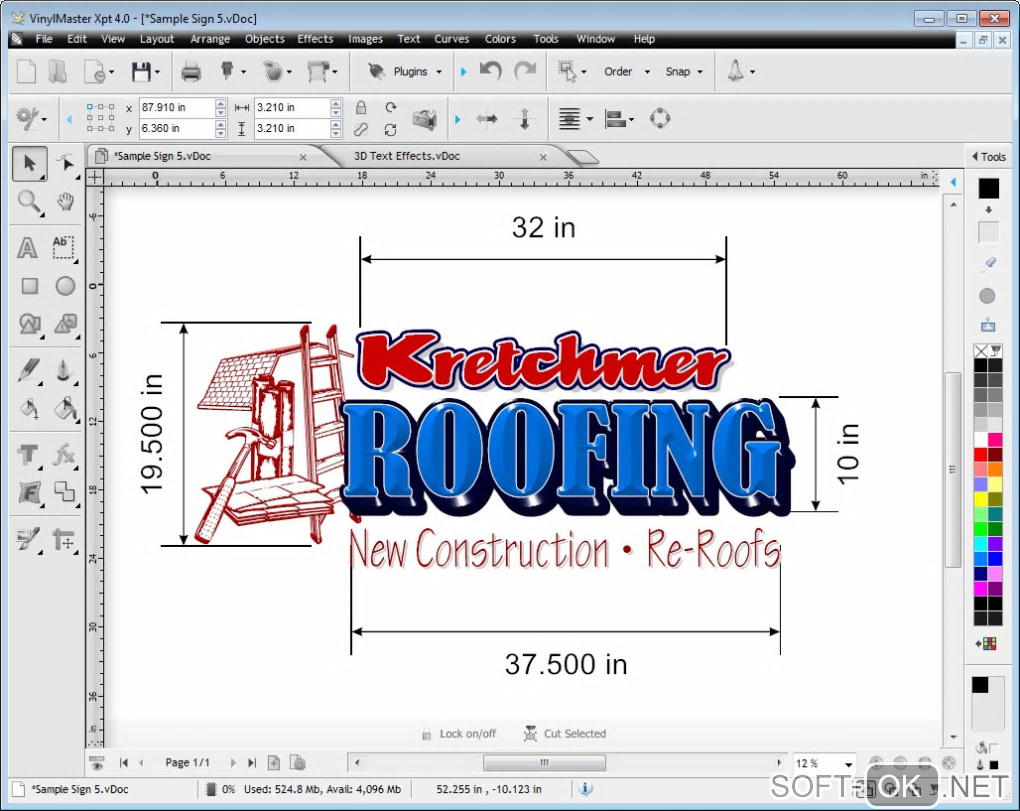Open the Effects menu
The width and height of the screenshot is (1020, 811).
(x=315, y=39)
